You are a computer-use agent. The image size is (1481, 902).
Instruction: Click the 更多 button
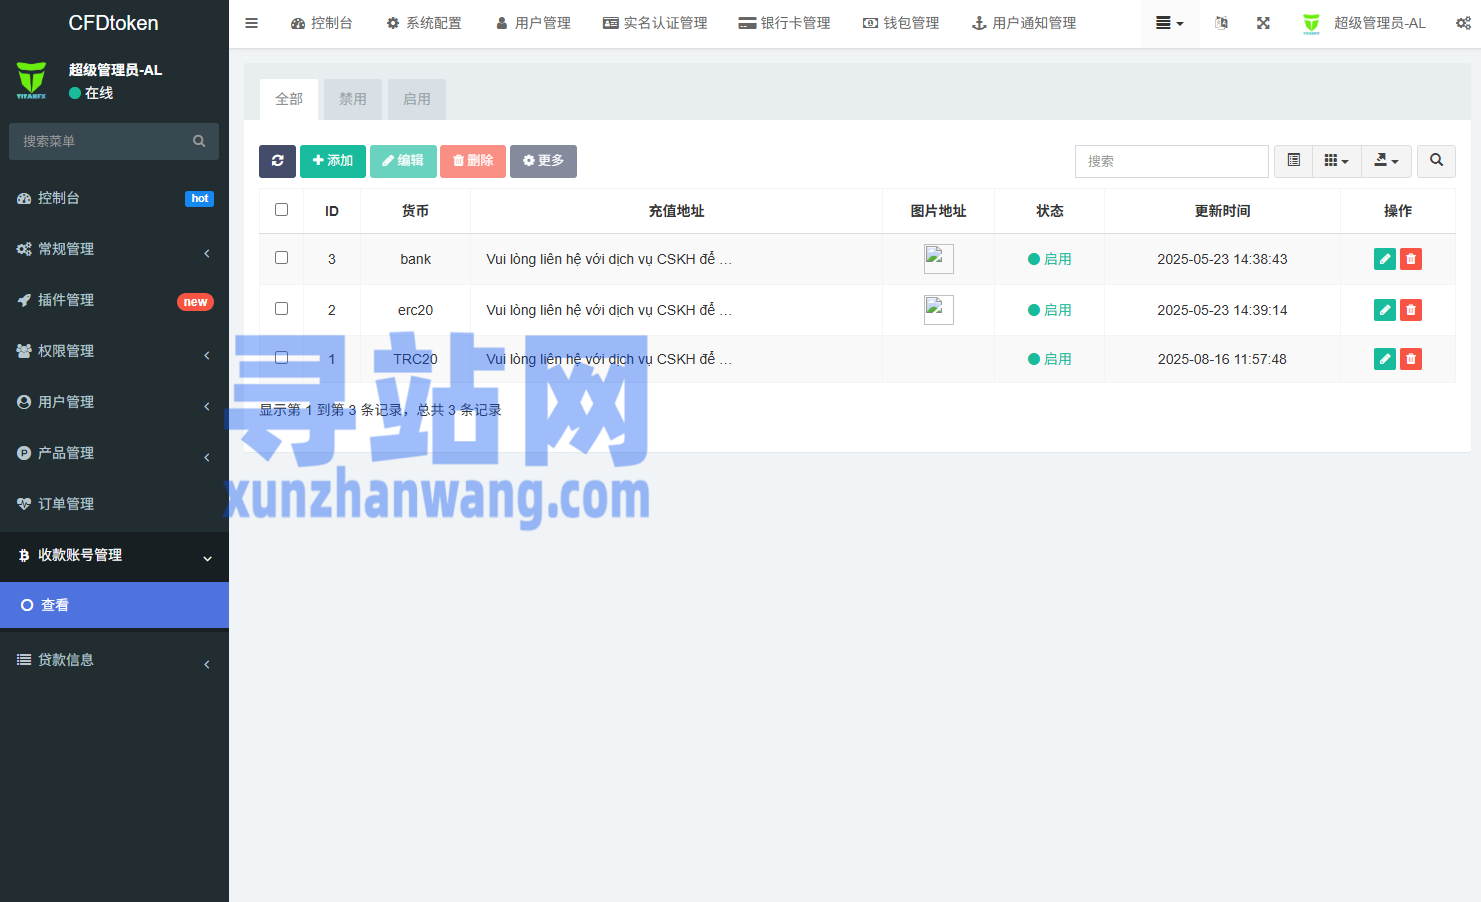pos(543,161)
